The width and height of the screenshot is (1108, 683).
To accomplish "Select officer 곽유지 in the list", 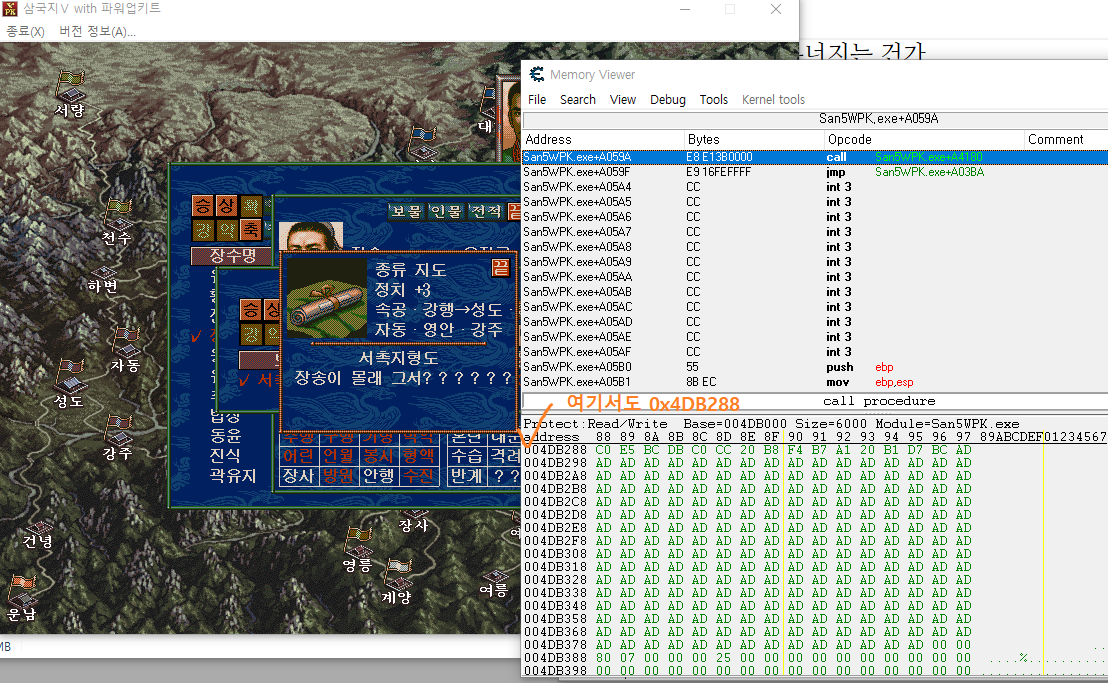I will (x=233, y=476).
